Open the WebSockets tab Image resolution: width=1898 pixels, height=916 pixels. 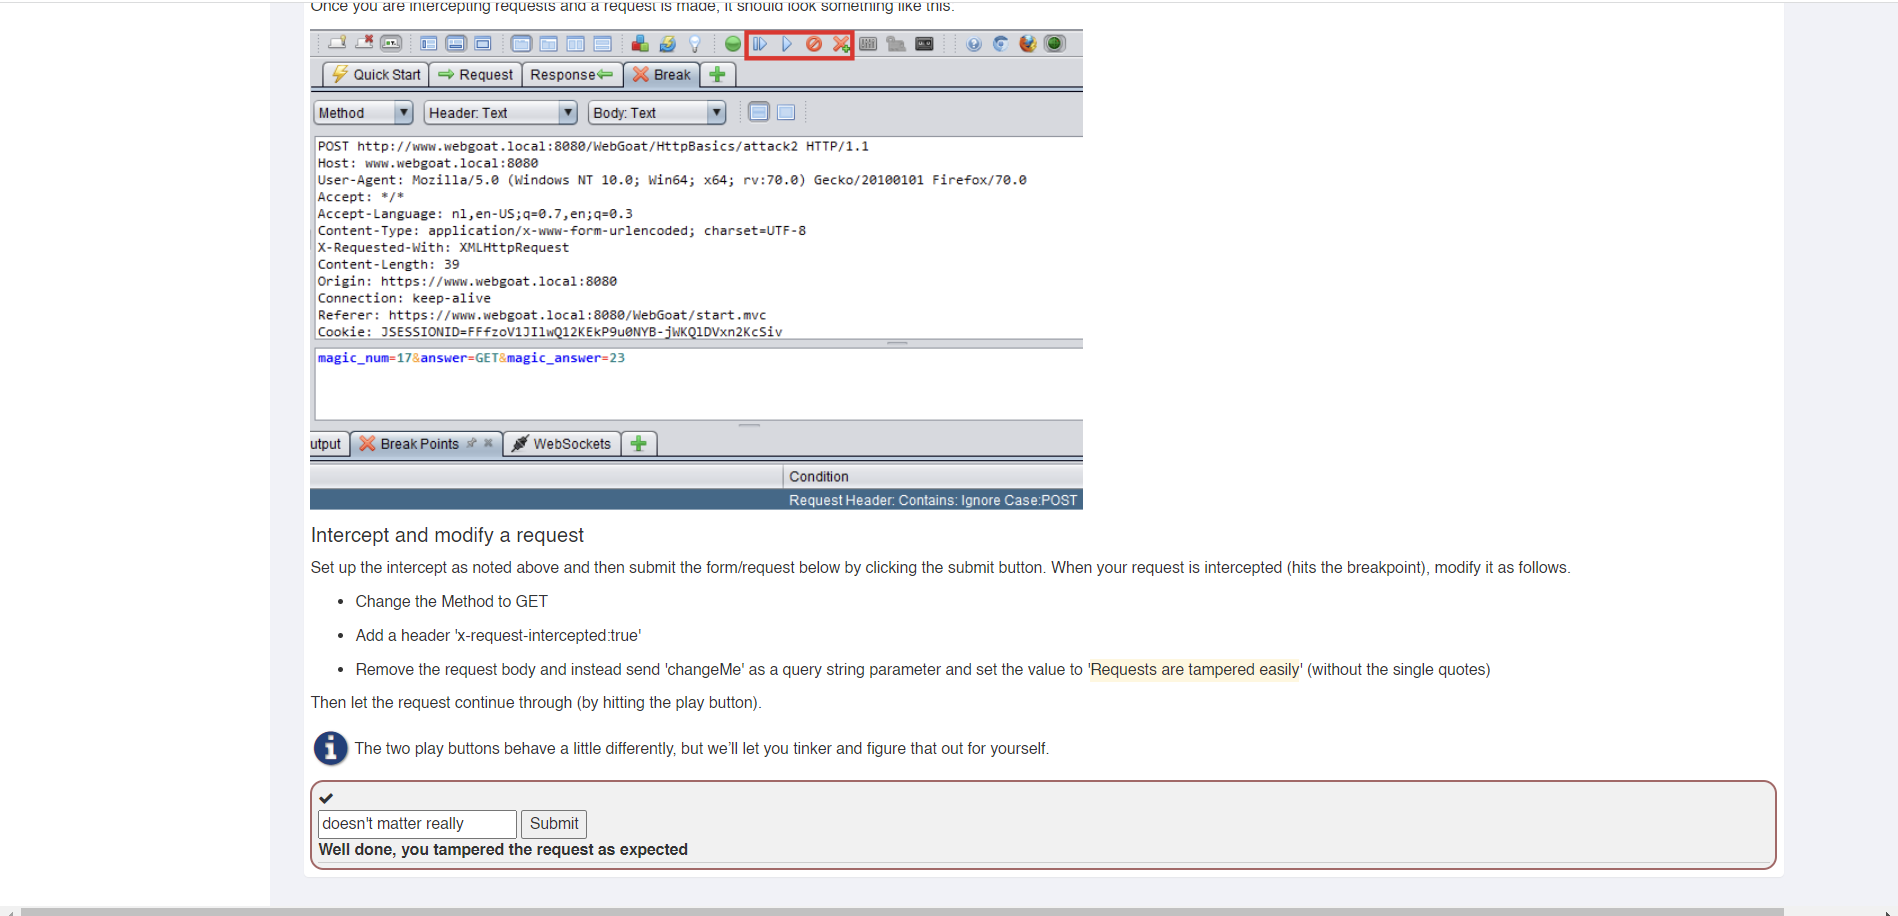(x=561, y=444)
